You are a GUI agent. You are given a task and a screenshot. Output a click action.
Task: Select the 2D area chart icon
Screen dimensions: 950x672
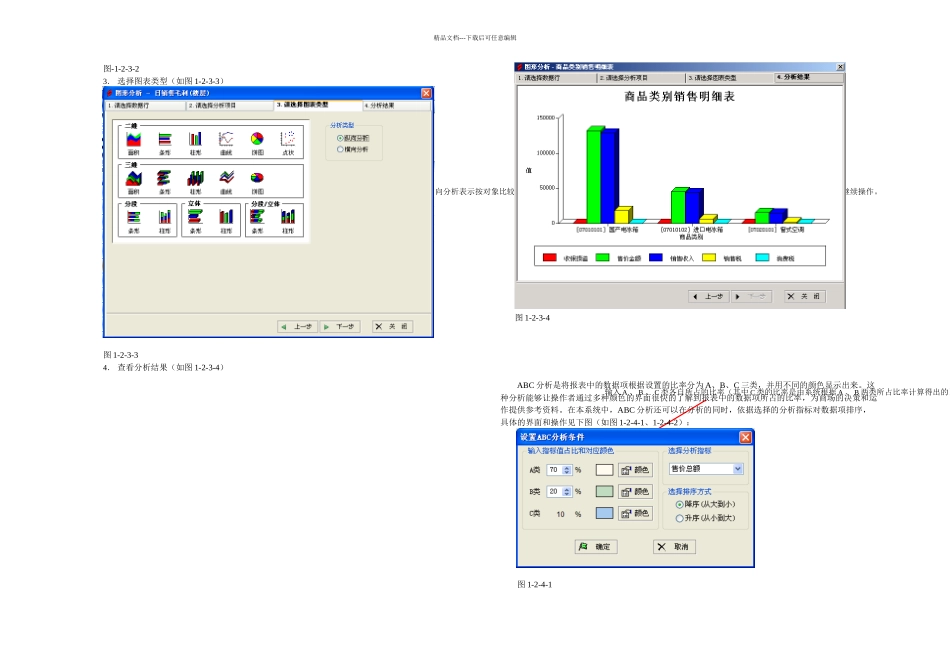click(133, 139)
